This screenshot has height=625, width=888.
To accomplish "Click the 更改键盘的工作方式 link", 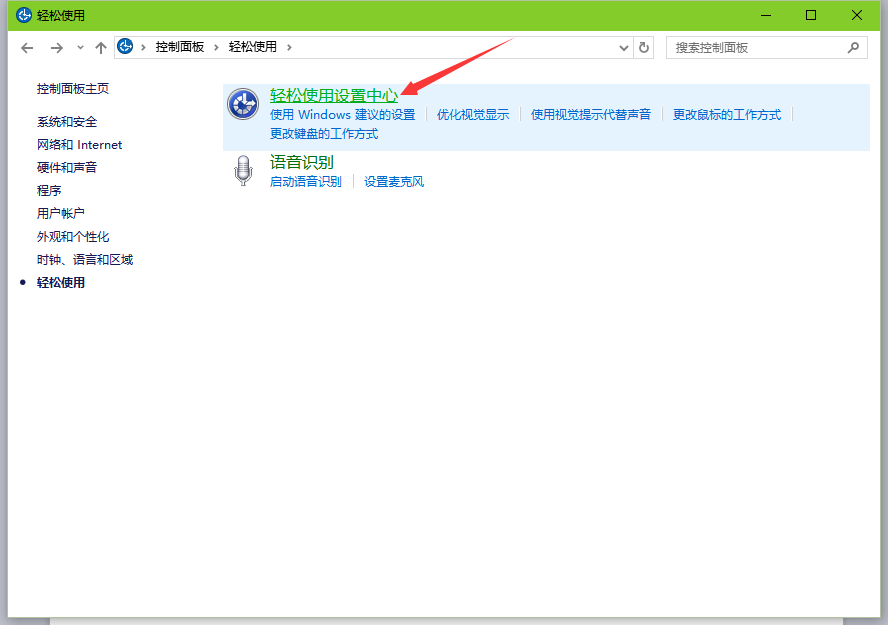I will point(324,134).
